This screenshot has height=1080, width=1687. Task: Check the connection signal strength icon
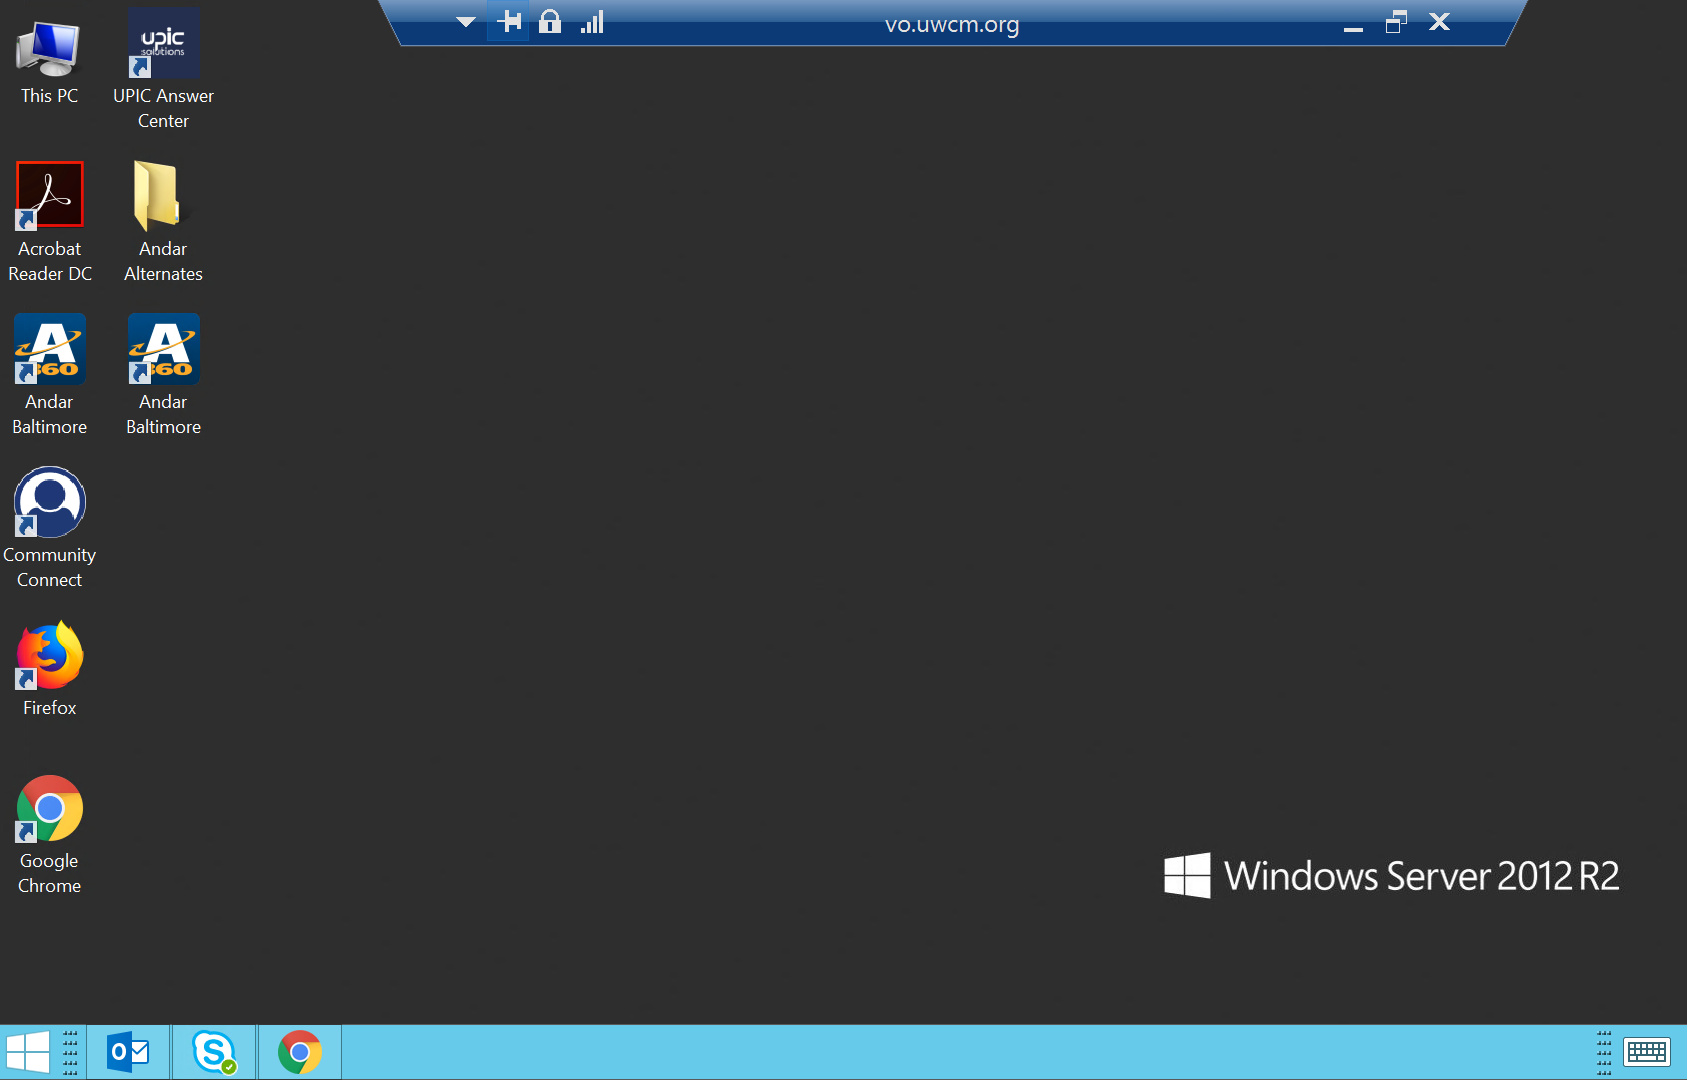[x=592, y=22]
